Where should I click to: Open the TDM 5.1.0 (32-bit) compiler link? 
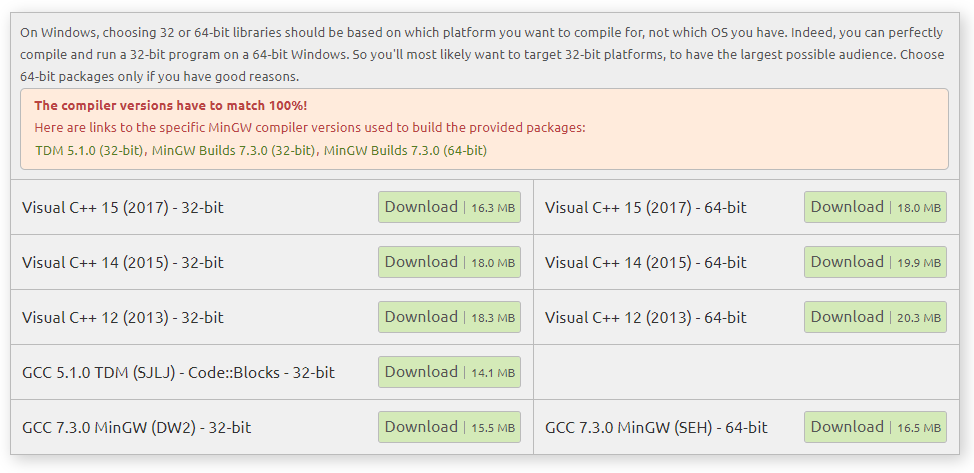[x=90, y=150]
